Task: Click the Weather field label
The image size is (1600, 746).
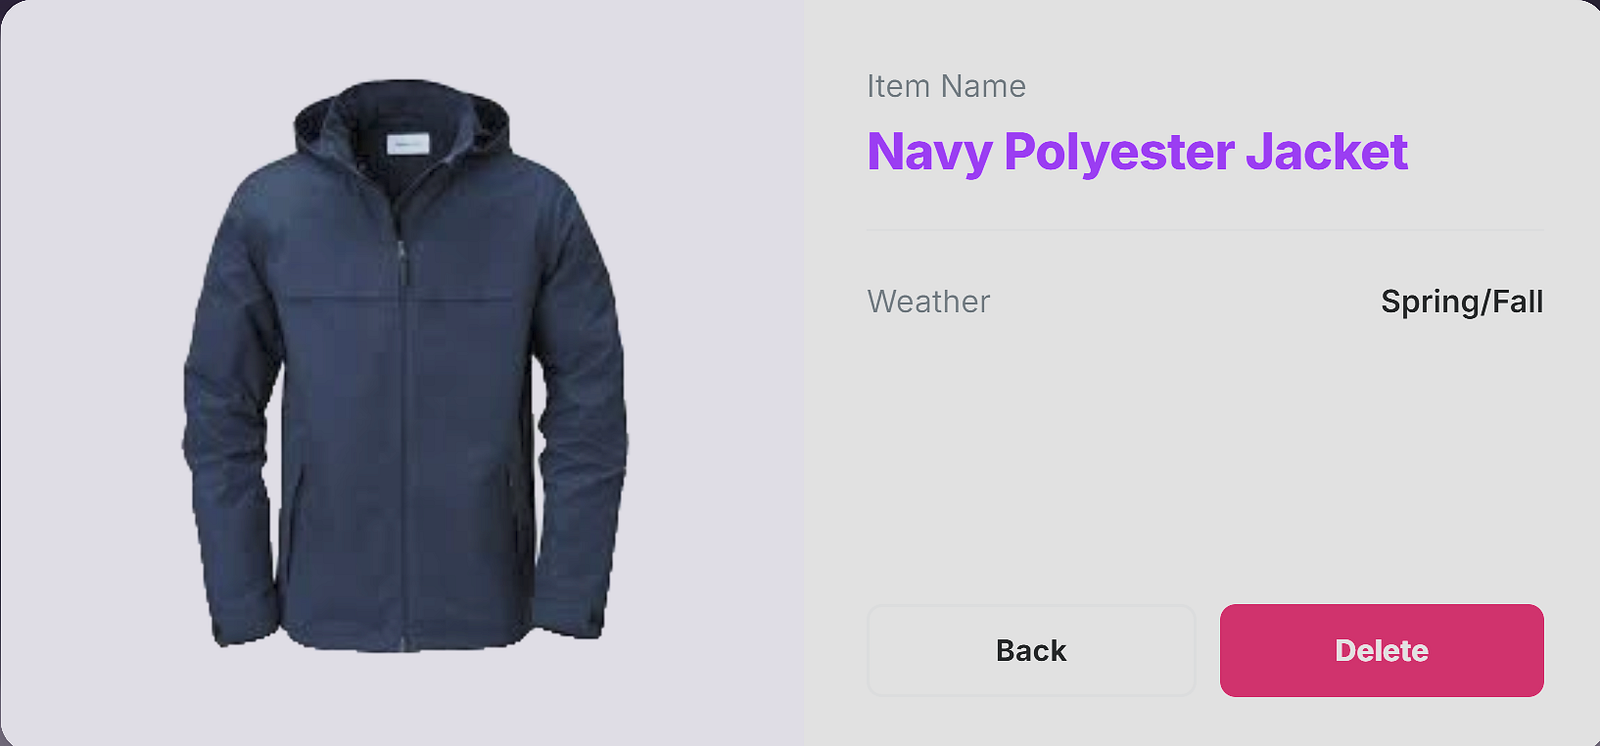Action: [x=928, y=301]
